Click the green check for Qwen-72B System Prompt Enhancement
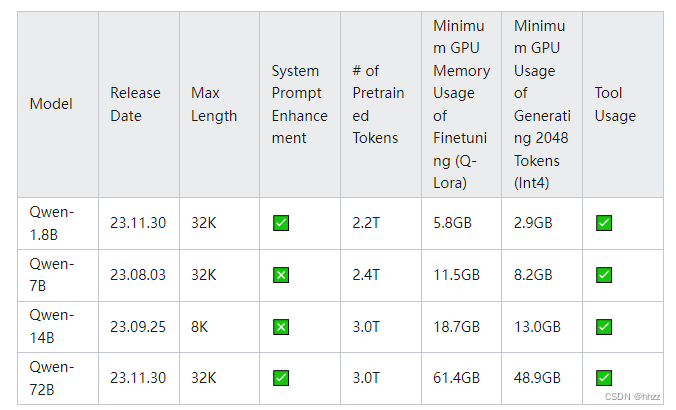676x410 pixels. point(281,378)
